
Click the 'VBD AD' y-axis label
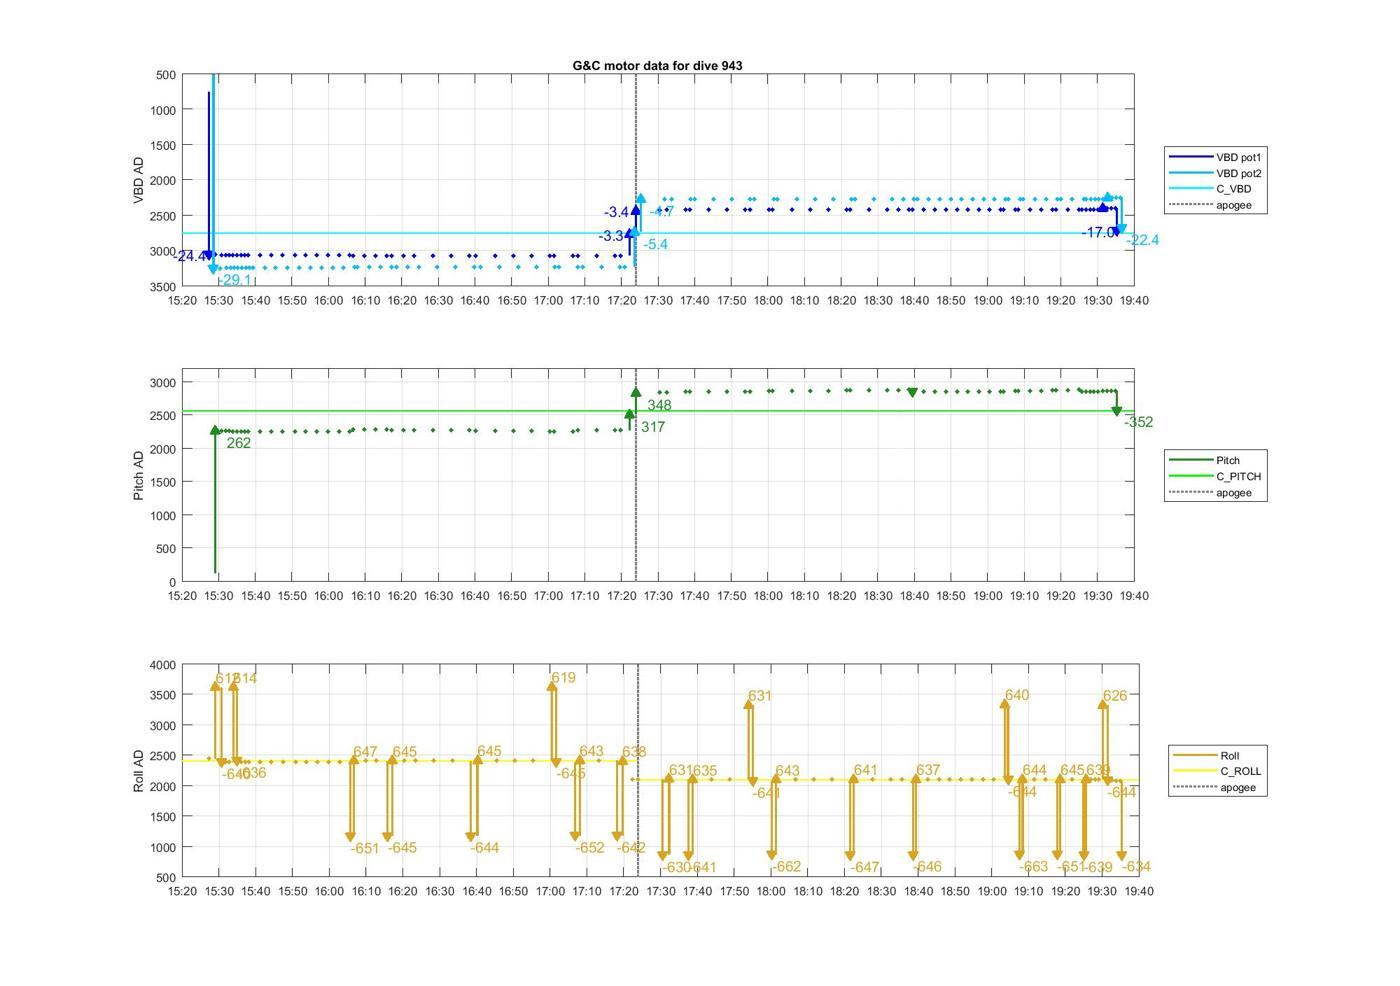[x=139, y=180]
